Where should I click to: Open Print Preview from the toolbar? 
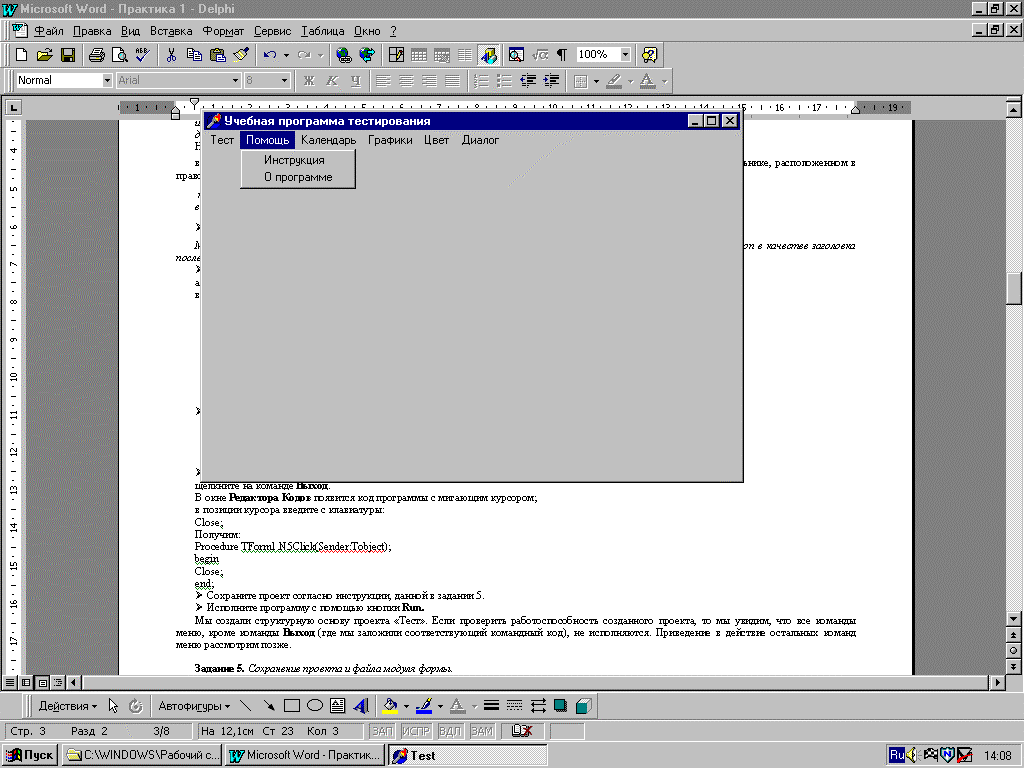120,55
